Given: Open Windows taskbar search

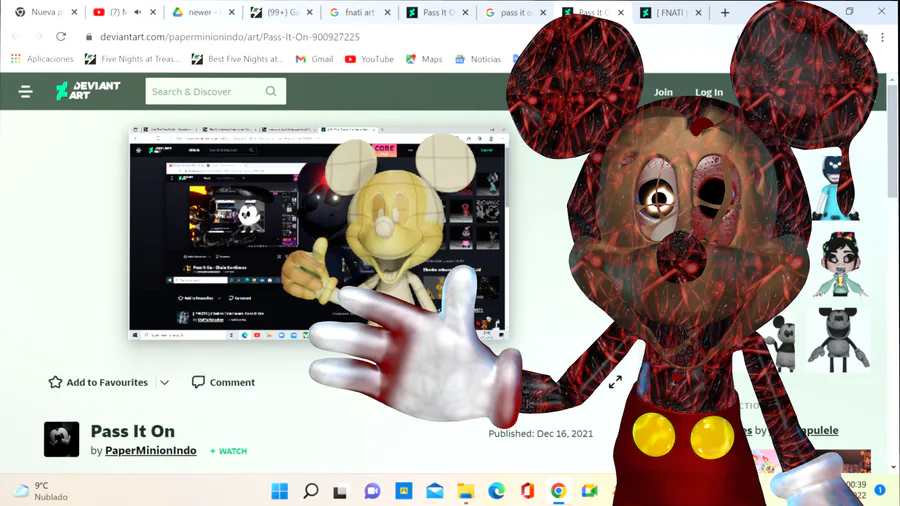Looking at the screenshot, I should (x=311, y=491).
